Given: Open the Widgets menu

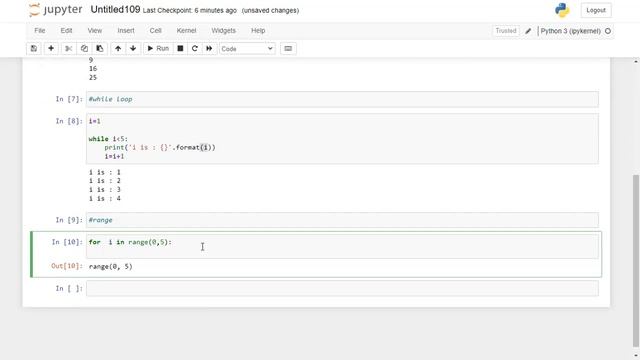Looking at the screenshot, I should tap(223, 31).
